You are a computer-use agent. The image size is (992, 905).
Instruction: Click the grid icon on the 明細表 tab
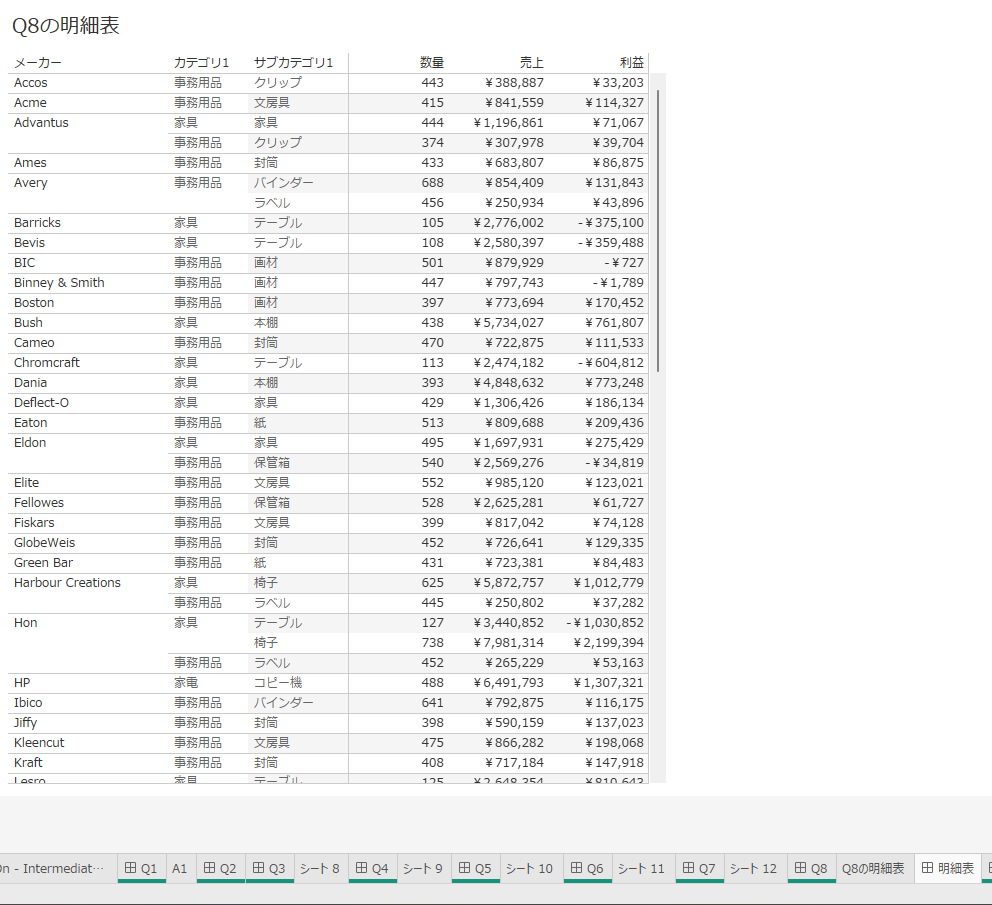click(x=929, y=868)
